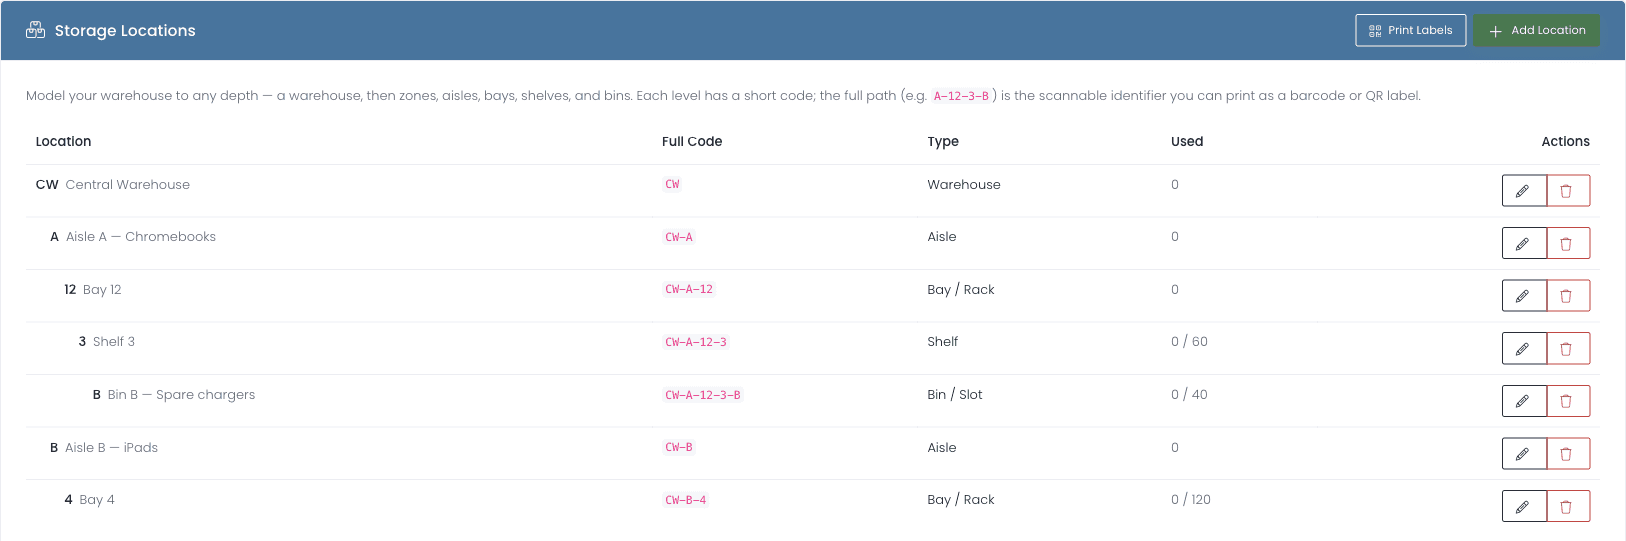The image size is (1626, 541).
Task: Click the Bay / Rack type of Bay 12
Action: tap(961, 290)
